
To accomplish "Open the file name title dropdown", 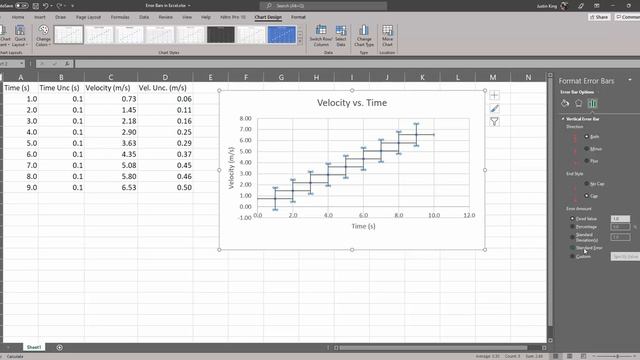I will pyautogui.click(x=189, y=6).
